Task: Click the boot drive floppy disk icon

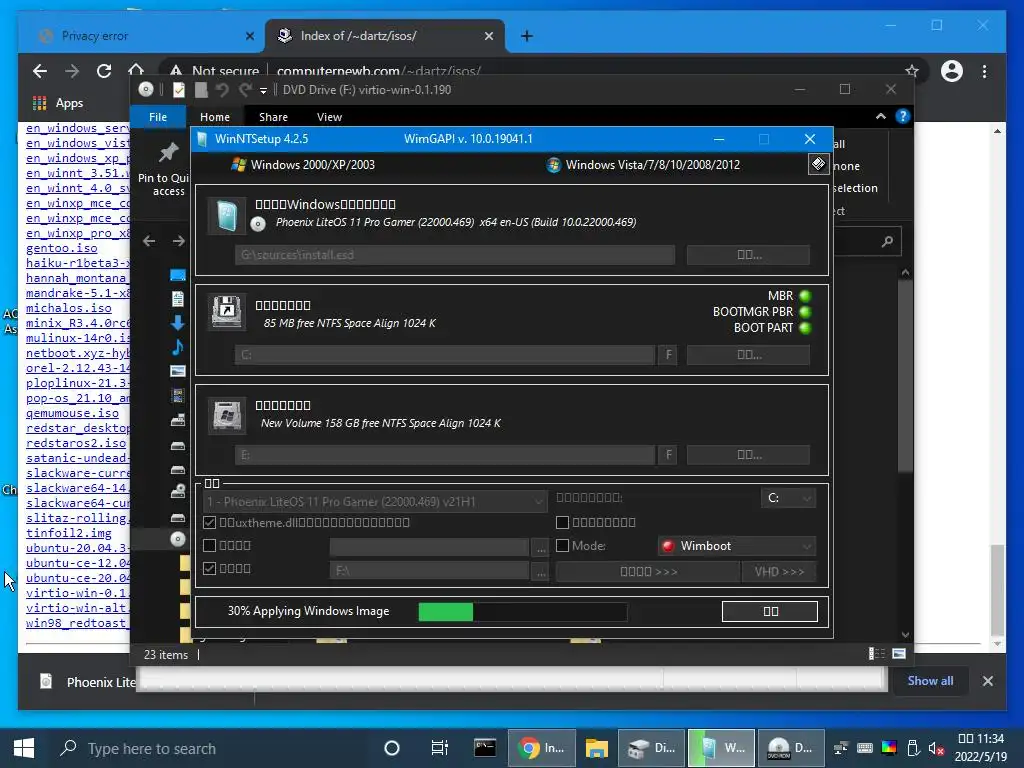Action: click(227, 312)
